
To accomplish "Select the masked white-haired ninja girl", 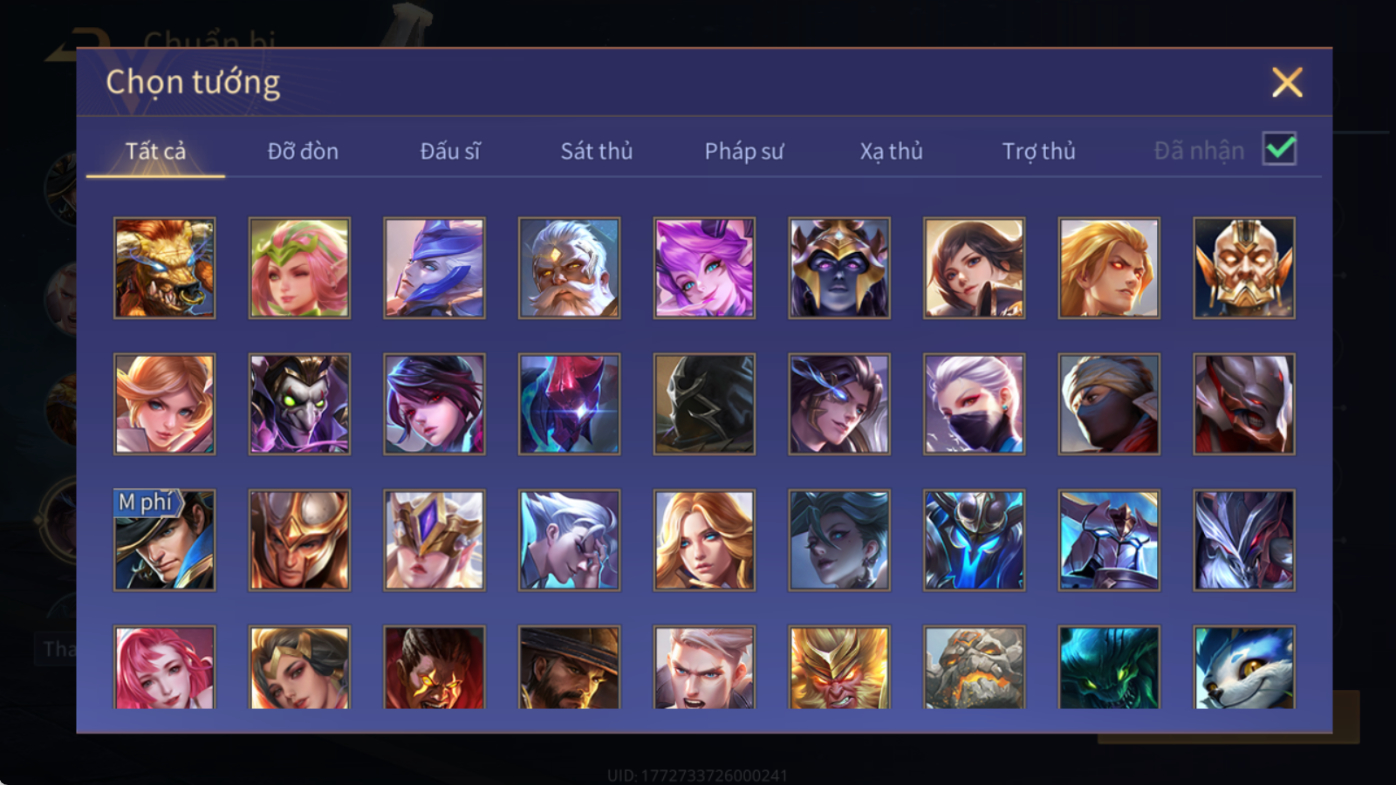I will (x=974, y=404).
